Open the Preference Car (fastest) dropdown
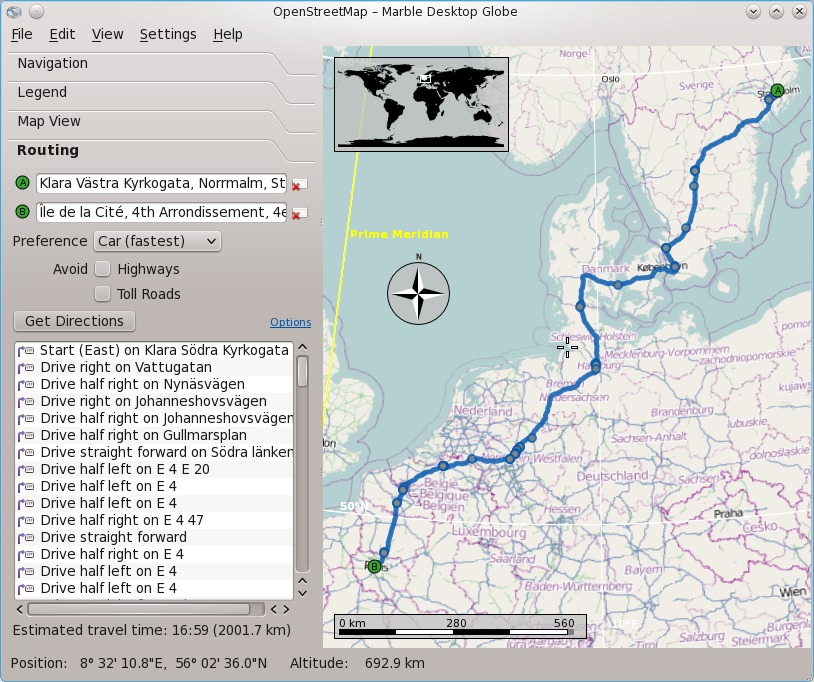Image resolution: width=814 pixels, height=682 pixels. 157,241
